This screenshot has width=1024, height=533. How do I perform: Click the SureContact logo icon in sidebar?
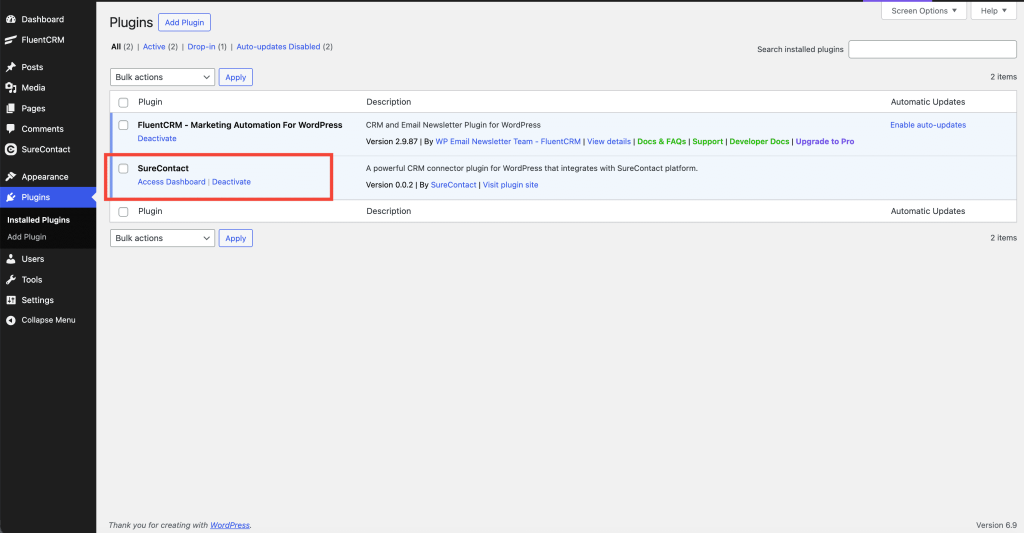tap(10, 149)
